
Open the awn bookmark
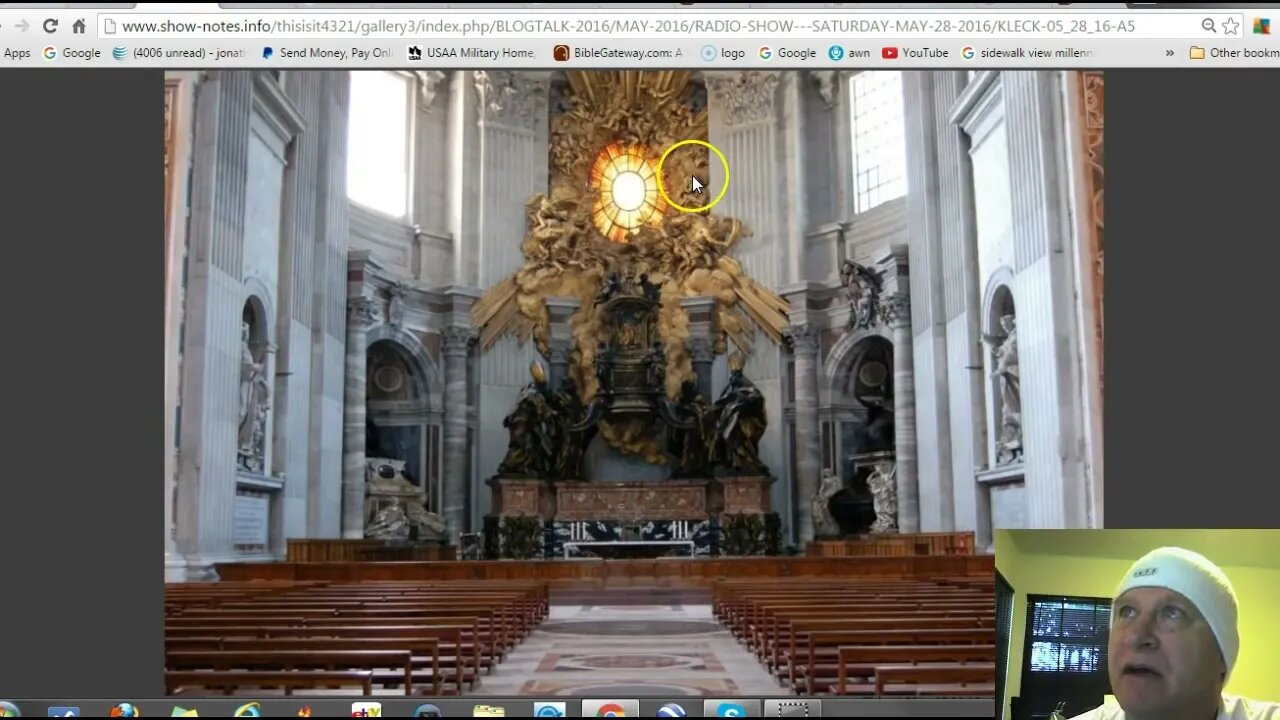click(x=849, y=53)
